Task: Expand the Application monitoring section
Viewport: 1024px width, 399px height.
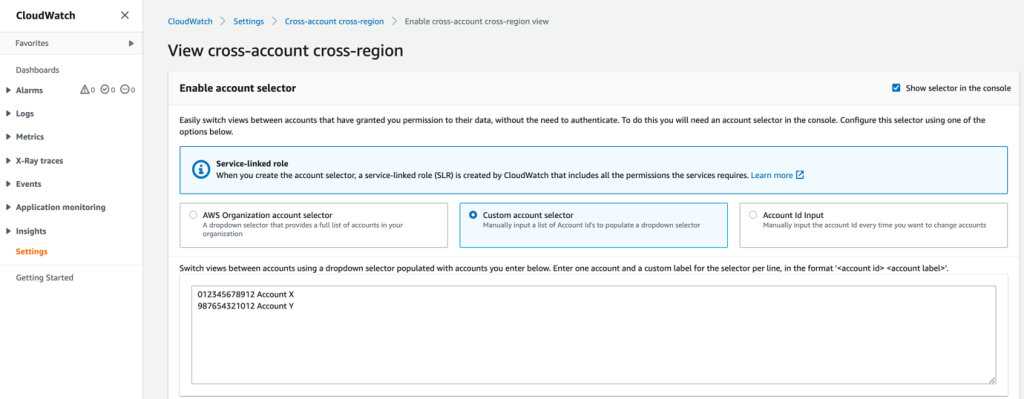Action: [8, 208]
